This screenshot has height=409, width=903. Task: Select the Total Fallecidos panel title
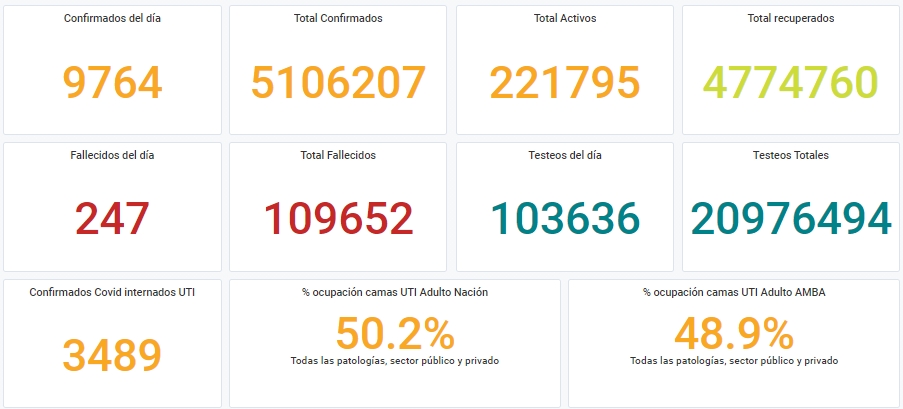tap(338, 156)
